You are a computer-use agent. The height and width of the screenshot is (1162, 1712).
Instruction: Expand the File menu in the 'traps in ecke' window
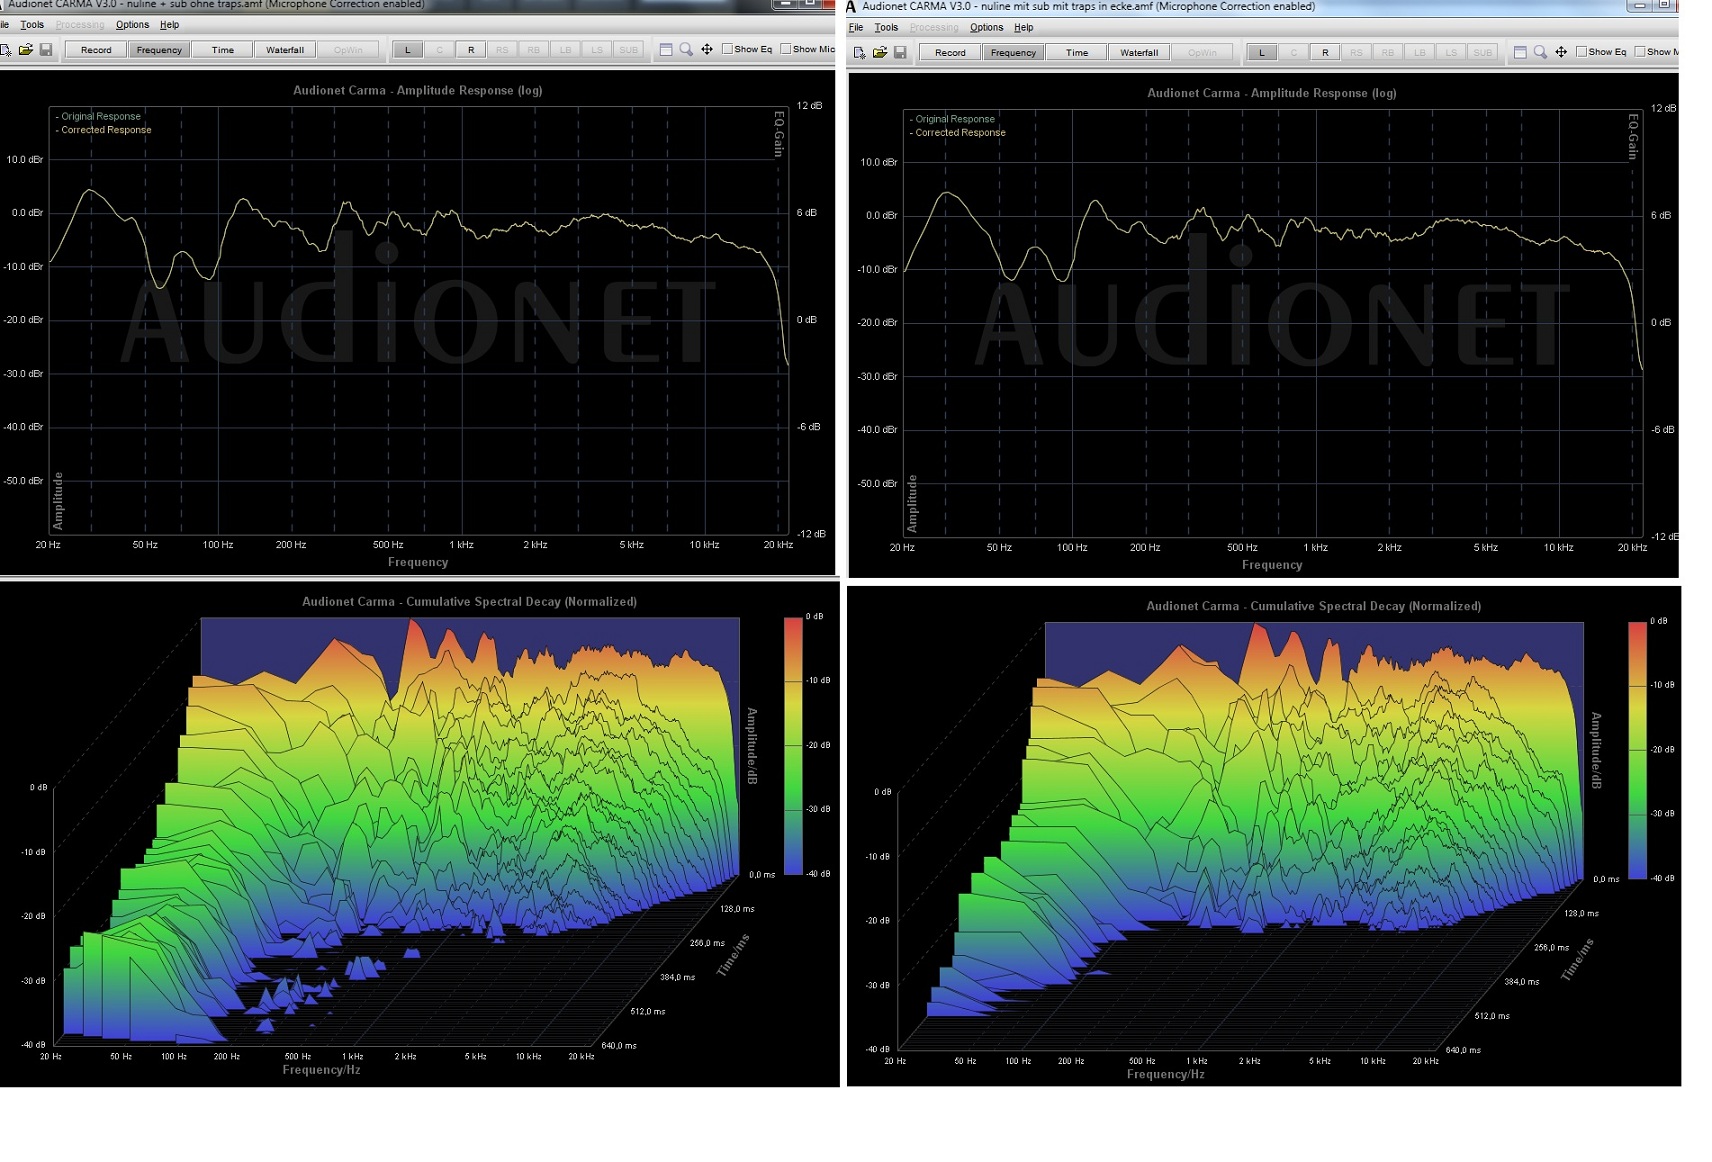pyautogui.click(x=856, y=28)
